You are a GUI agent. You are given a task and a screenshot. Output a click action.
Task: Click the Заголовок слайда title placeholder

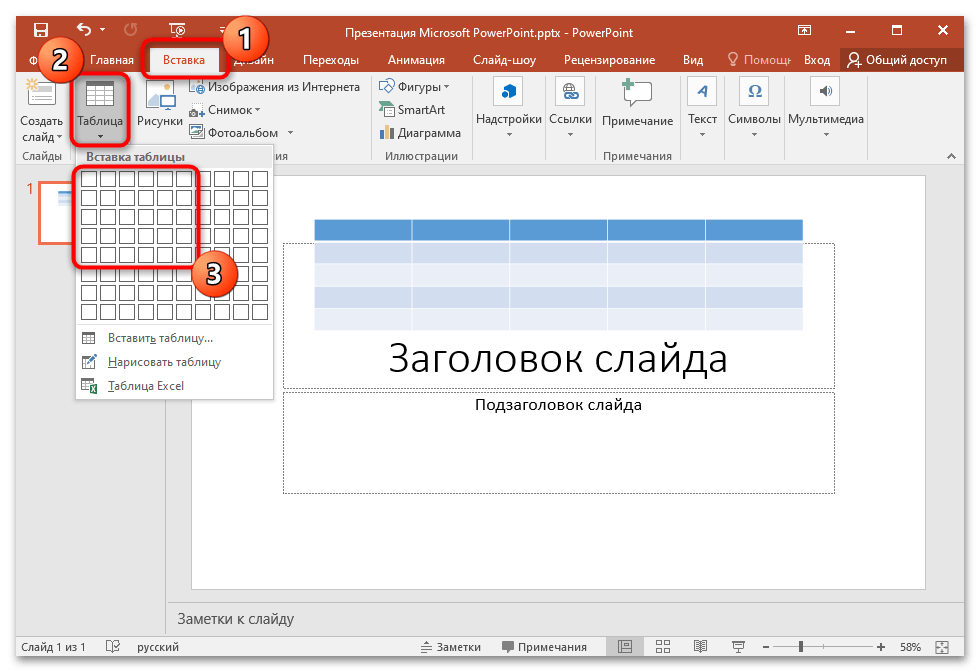point(558,359)
